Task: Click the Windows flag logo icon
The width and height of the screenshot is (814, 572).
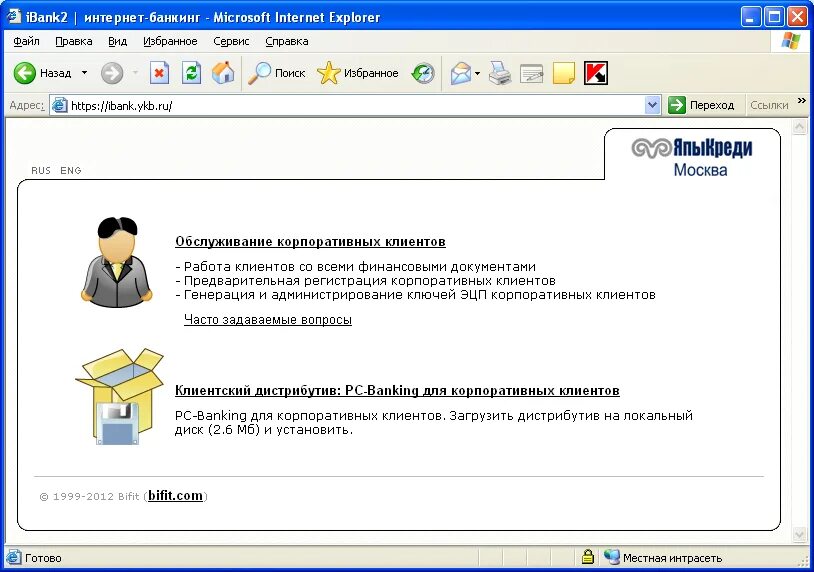Action: tap(791, 40)
